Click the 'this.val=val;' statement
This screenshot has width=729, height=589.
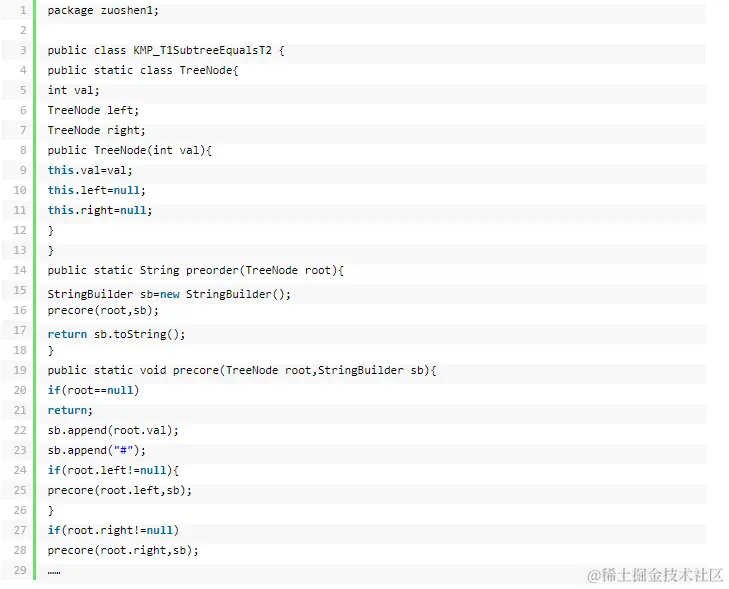coord(90,170)
